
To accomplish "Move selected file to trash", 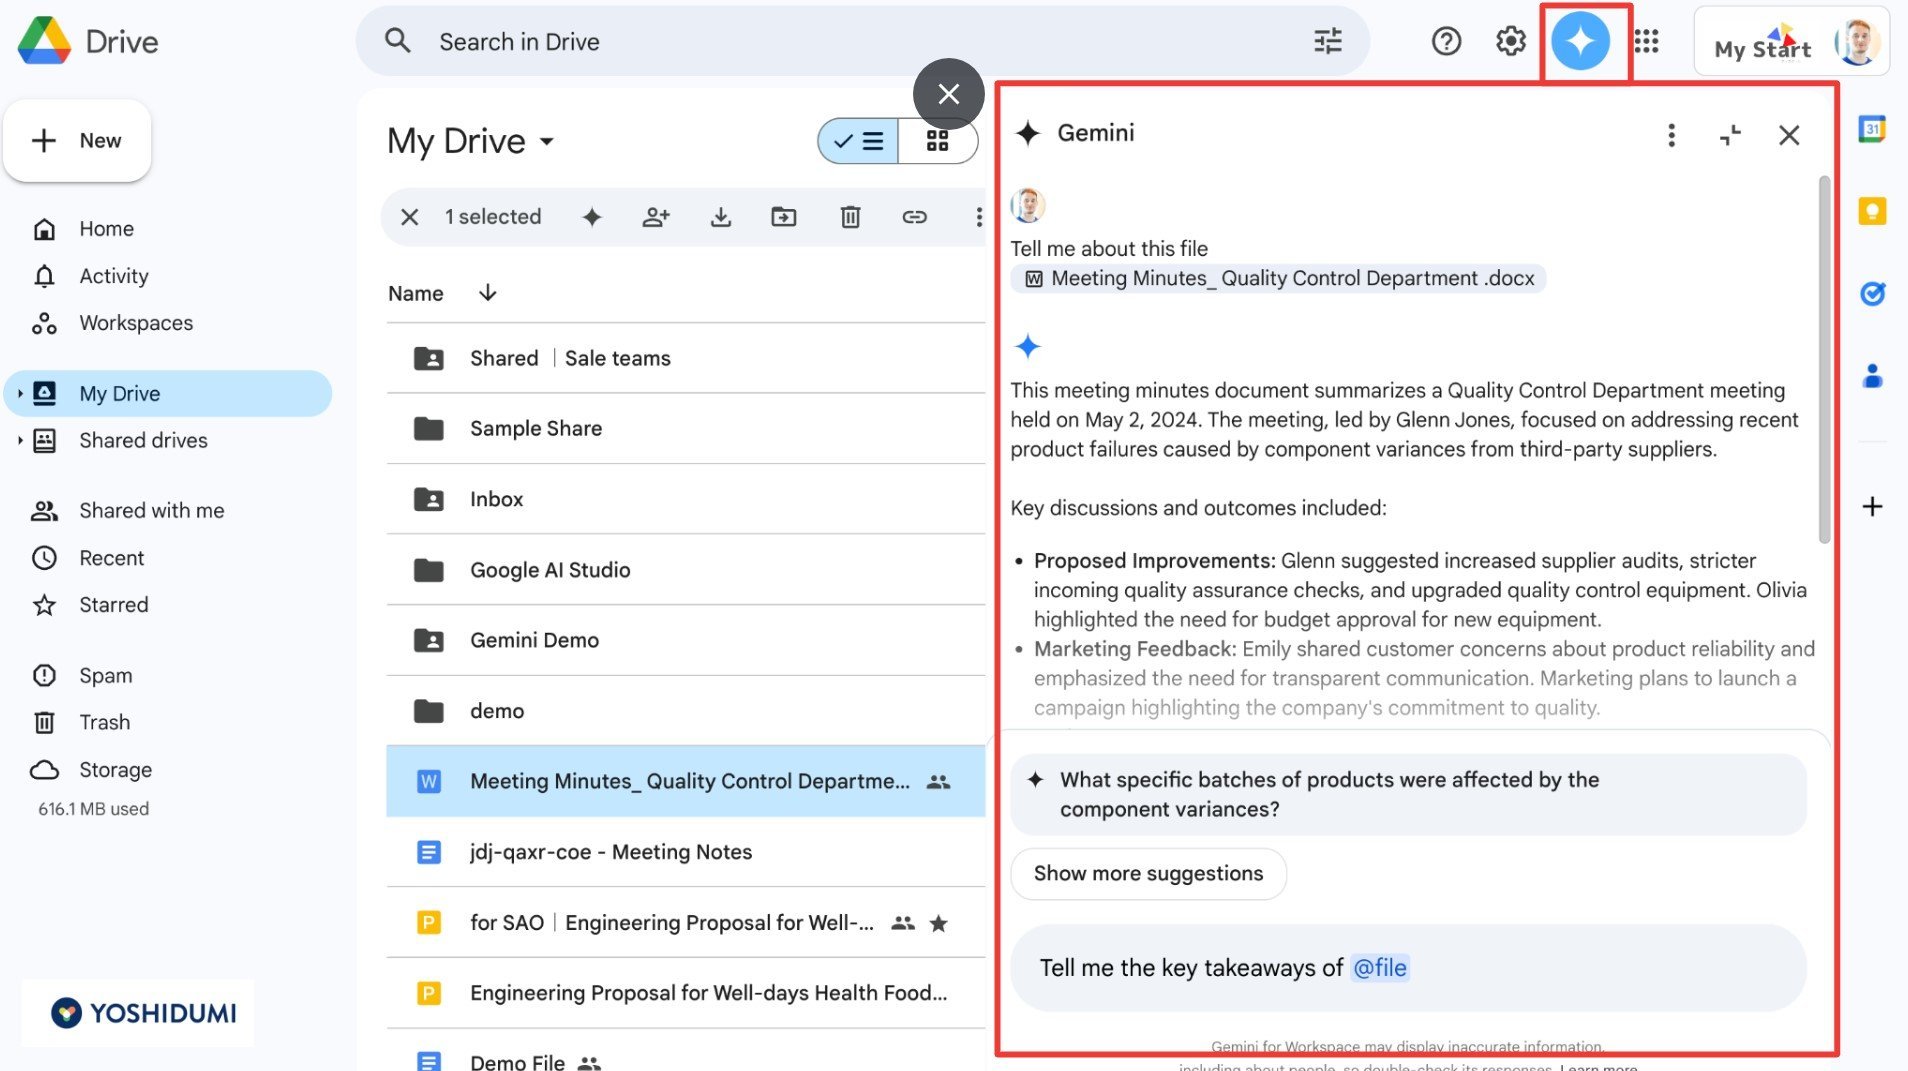I will point(850,217).
